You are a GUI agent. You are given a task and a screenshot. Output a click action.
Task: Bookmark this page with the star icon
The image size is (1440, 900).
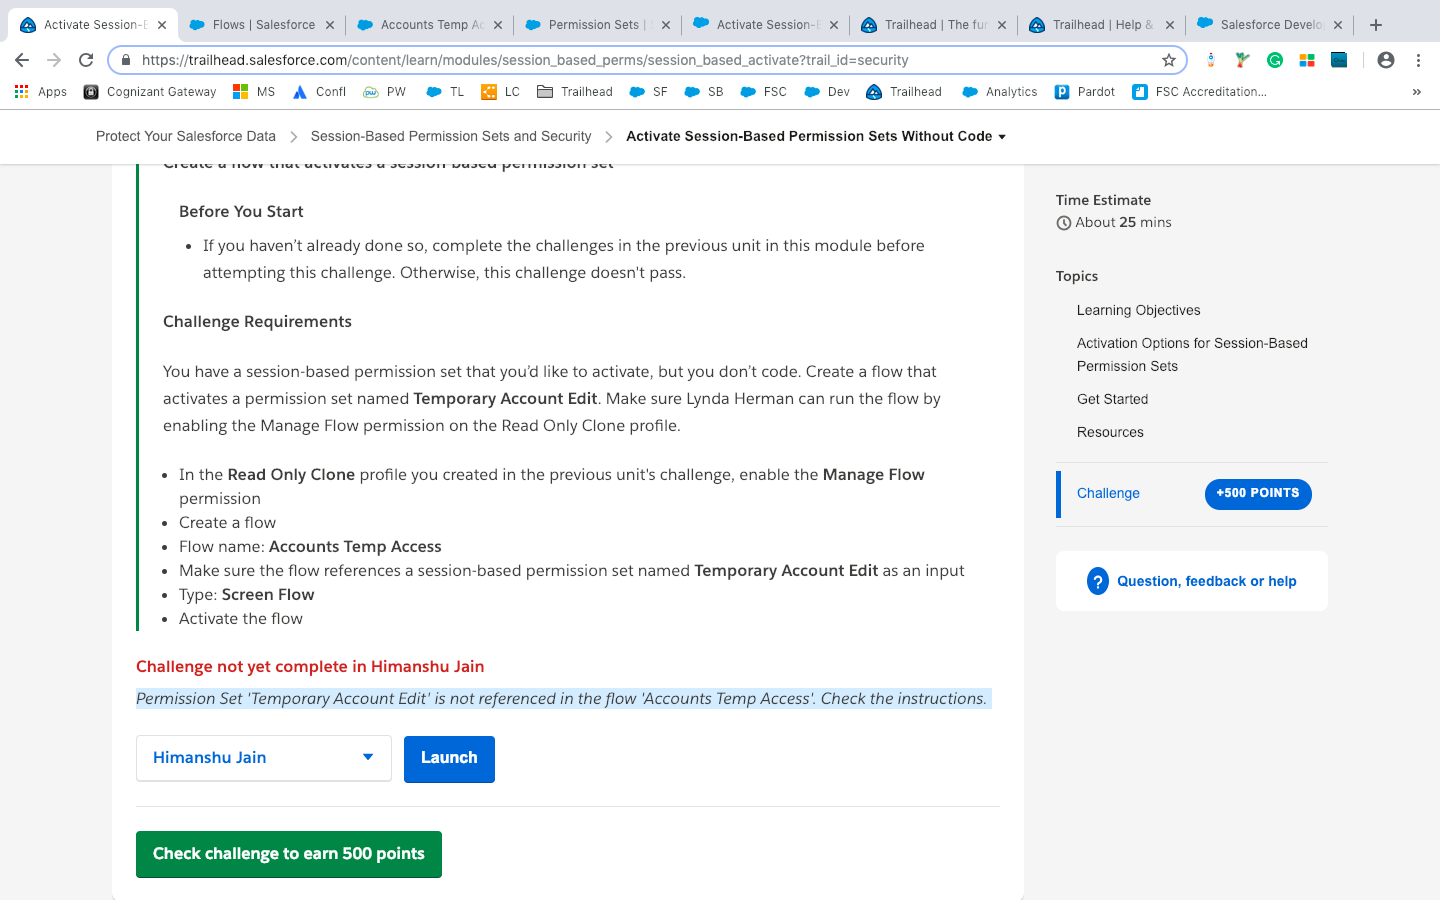click(1168, 60)
